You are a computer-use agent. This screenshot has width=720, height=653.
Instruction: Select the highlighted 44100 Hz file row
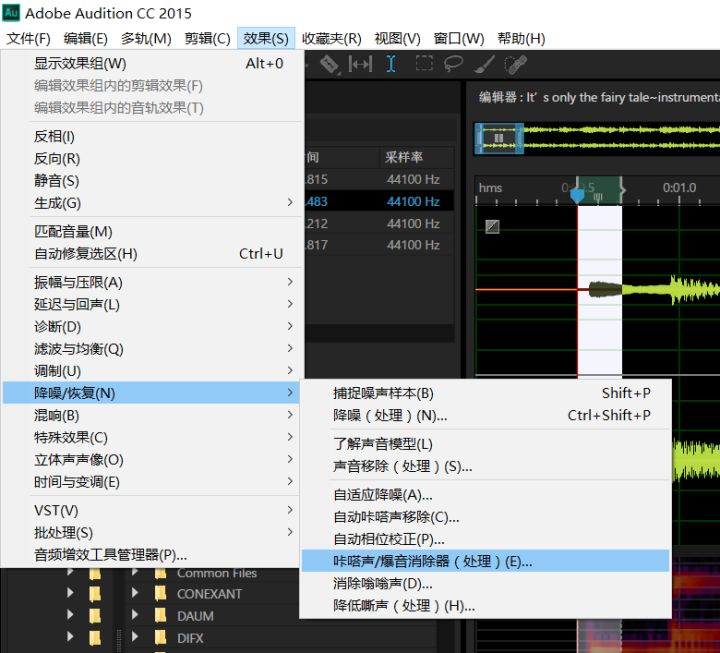(x=380, y=201)
